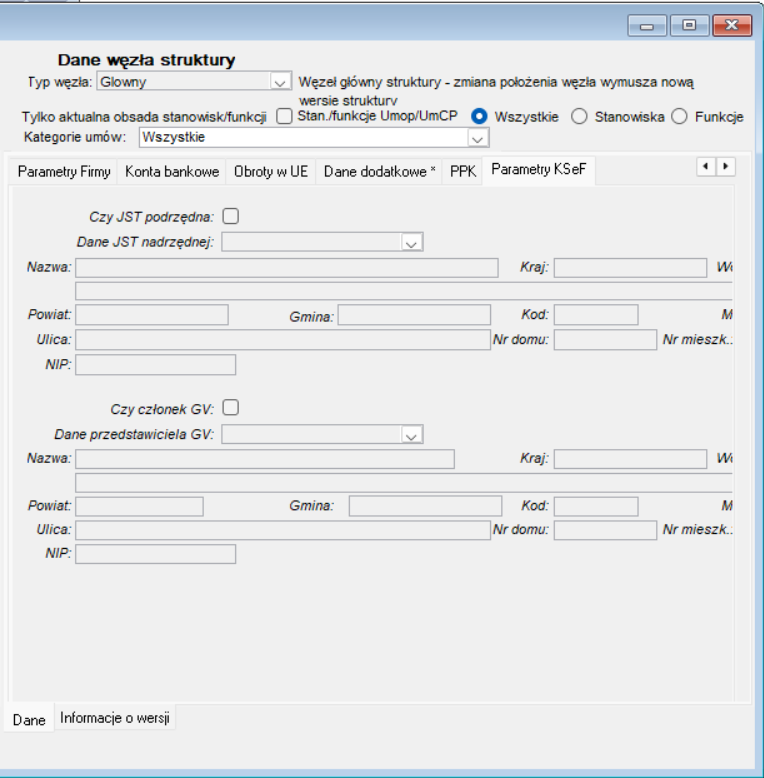The image size is (764, 778).
Task: Click the JST Powiat input field
Action: [x=152, y=315]
